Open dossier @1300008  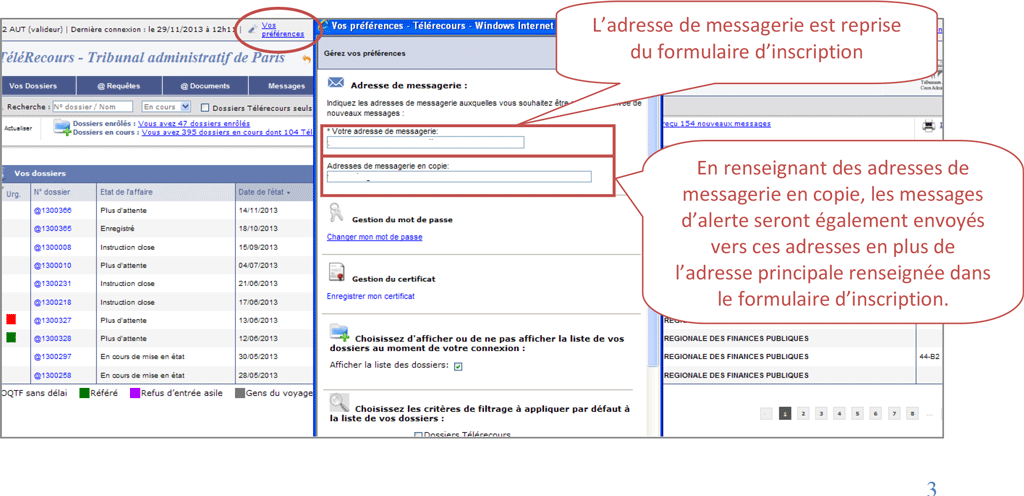point(53,247)
